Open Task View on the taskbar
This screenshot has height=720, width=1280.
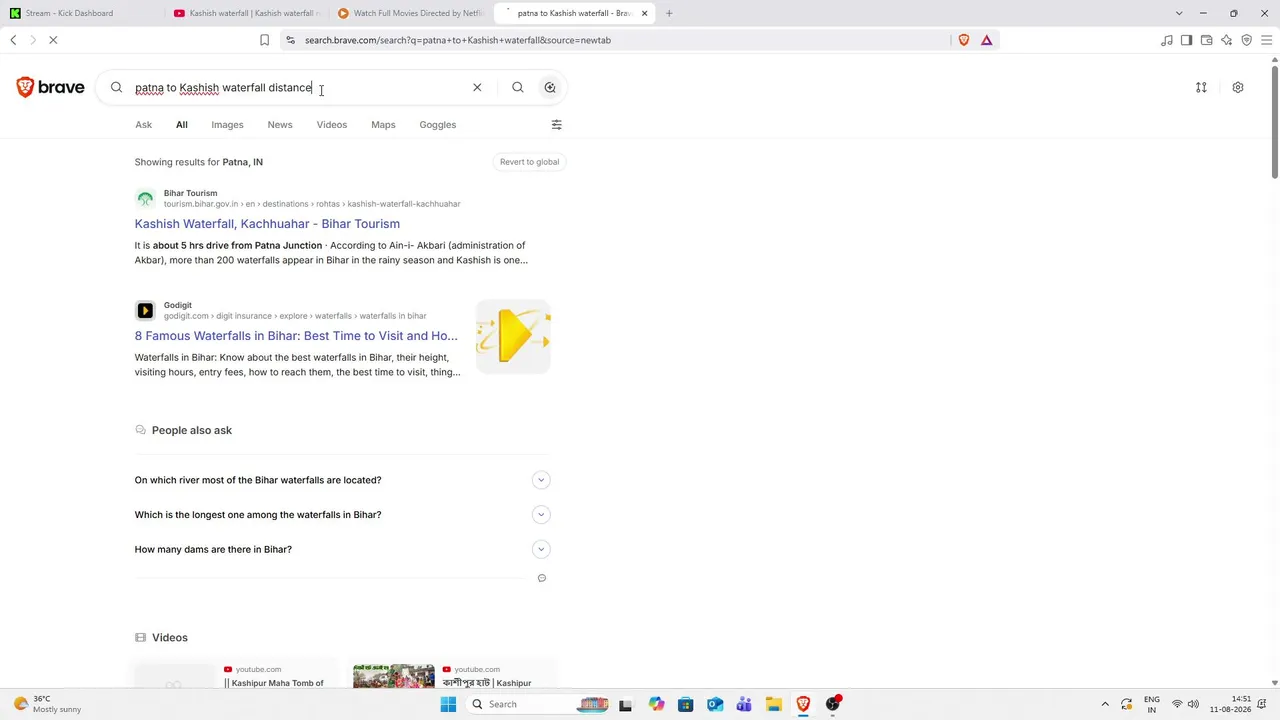point(626,704)
